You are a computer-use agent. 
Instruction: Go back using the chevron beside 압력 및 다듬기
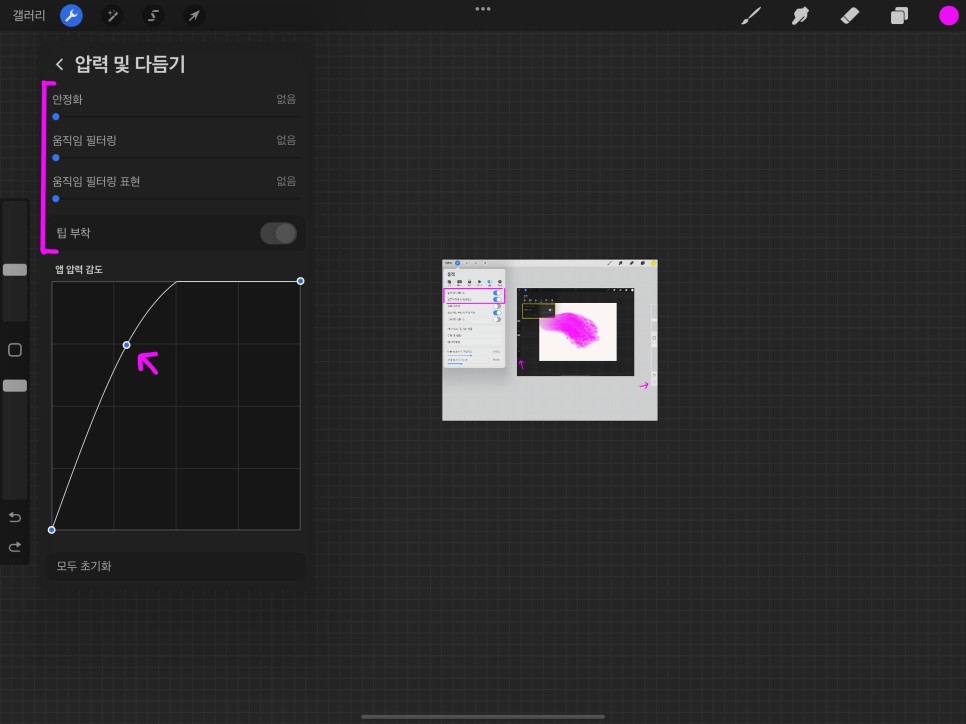(x=59, y=64)
